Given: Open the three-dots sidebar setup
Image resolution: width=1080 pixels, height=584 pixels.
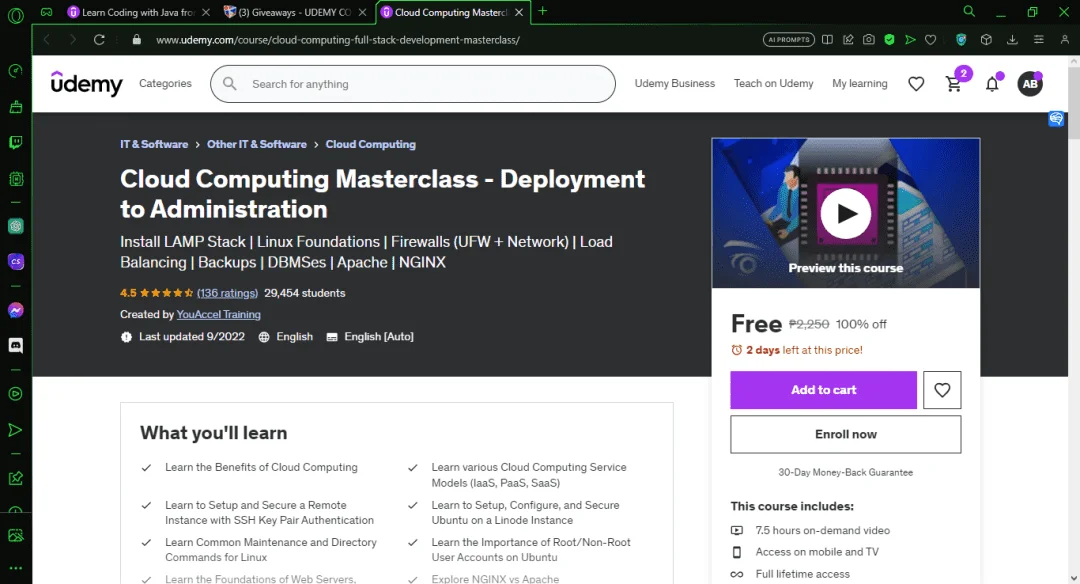Looking at the screenshot, I should coord(15,568).
